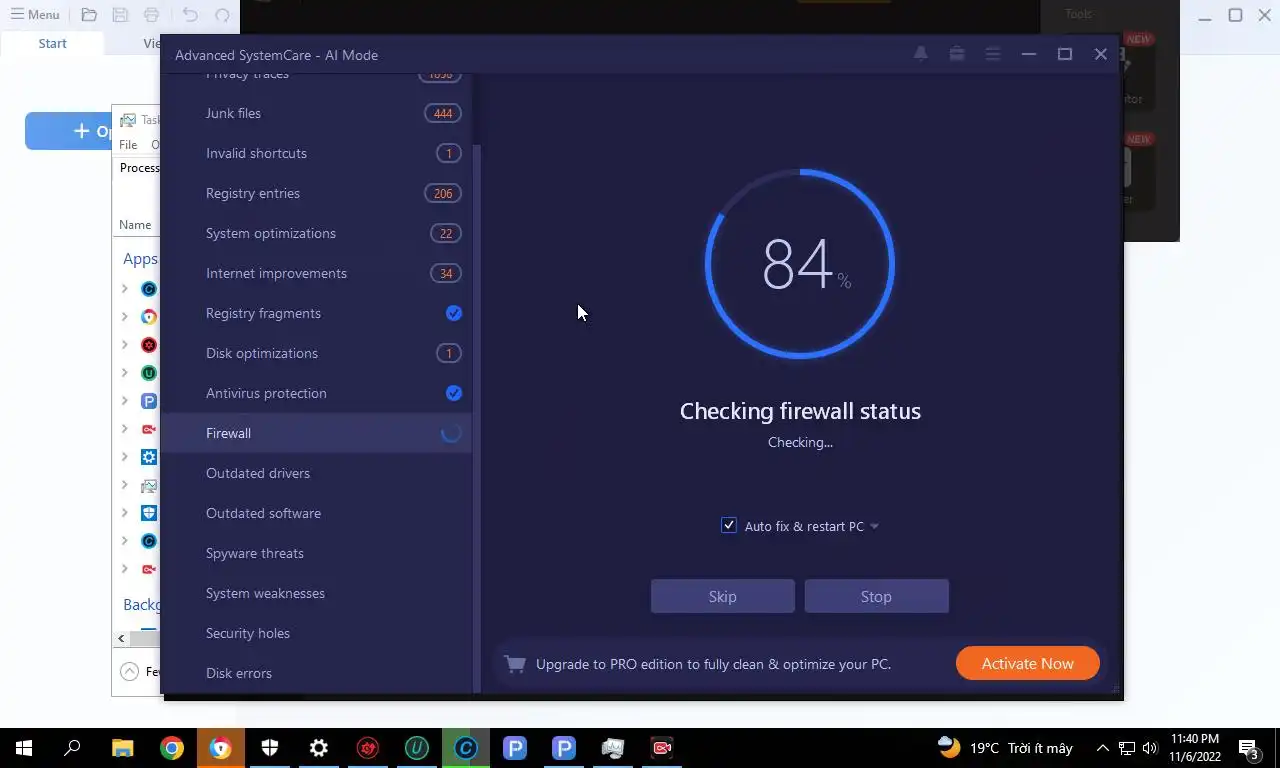Click the Activate Now button
Screen dimensions: 1280x768
1027,664
